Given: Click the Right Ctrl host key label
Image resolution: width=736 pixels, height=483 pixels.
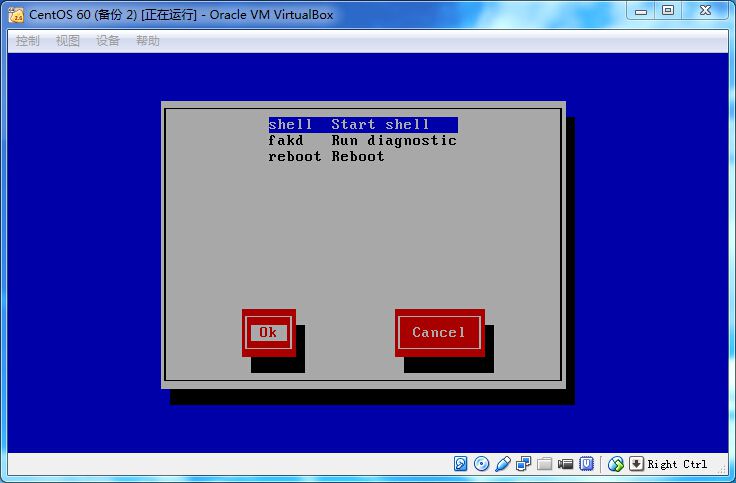Looking at the screenshot, I should [677, 464].
